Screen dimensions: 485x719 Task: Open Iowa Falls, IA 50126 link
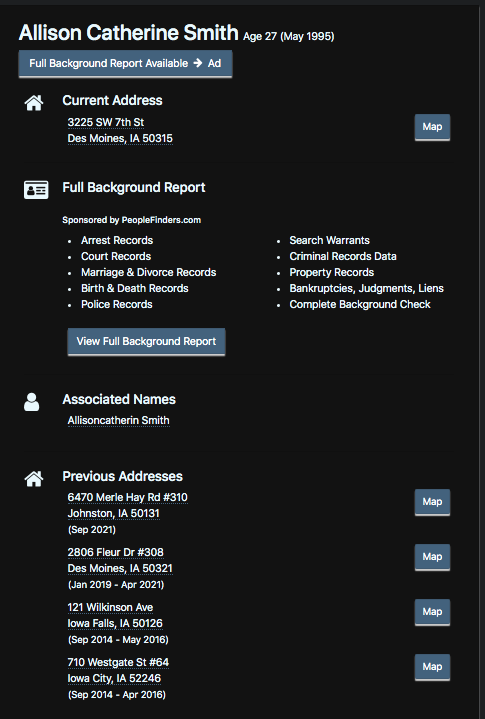coord(115,624)
